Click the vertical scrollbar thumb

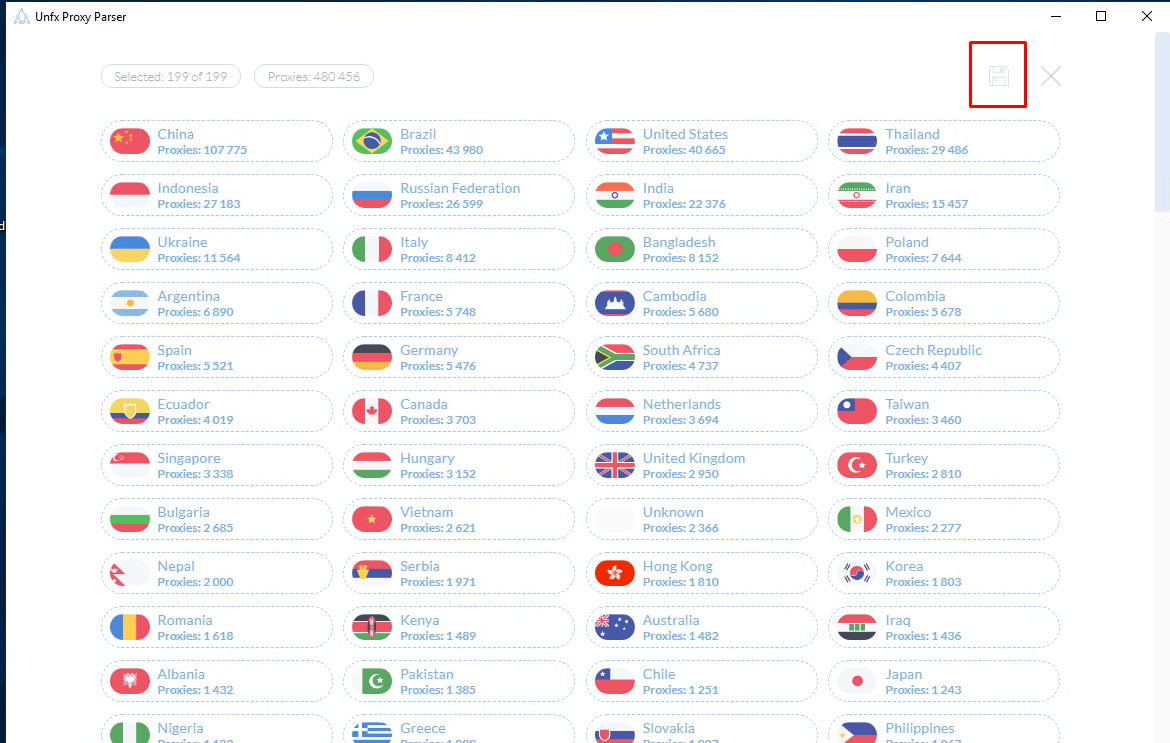pyautogui.click(x=1162, y=120)
